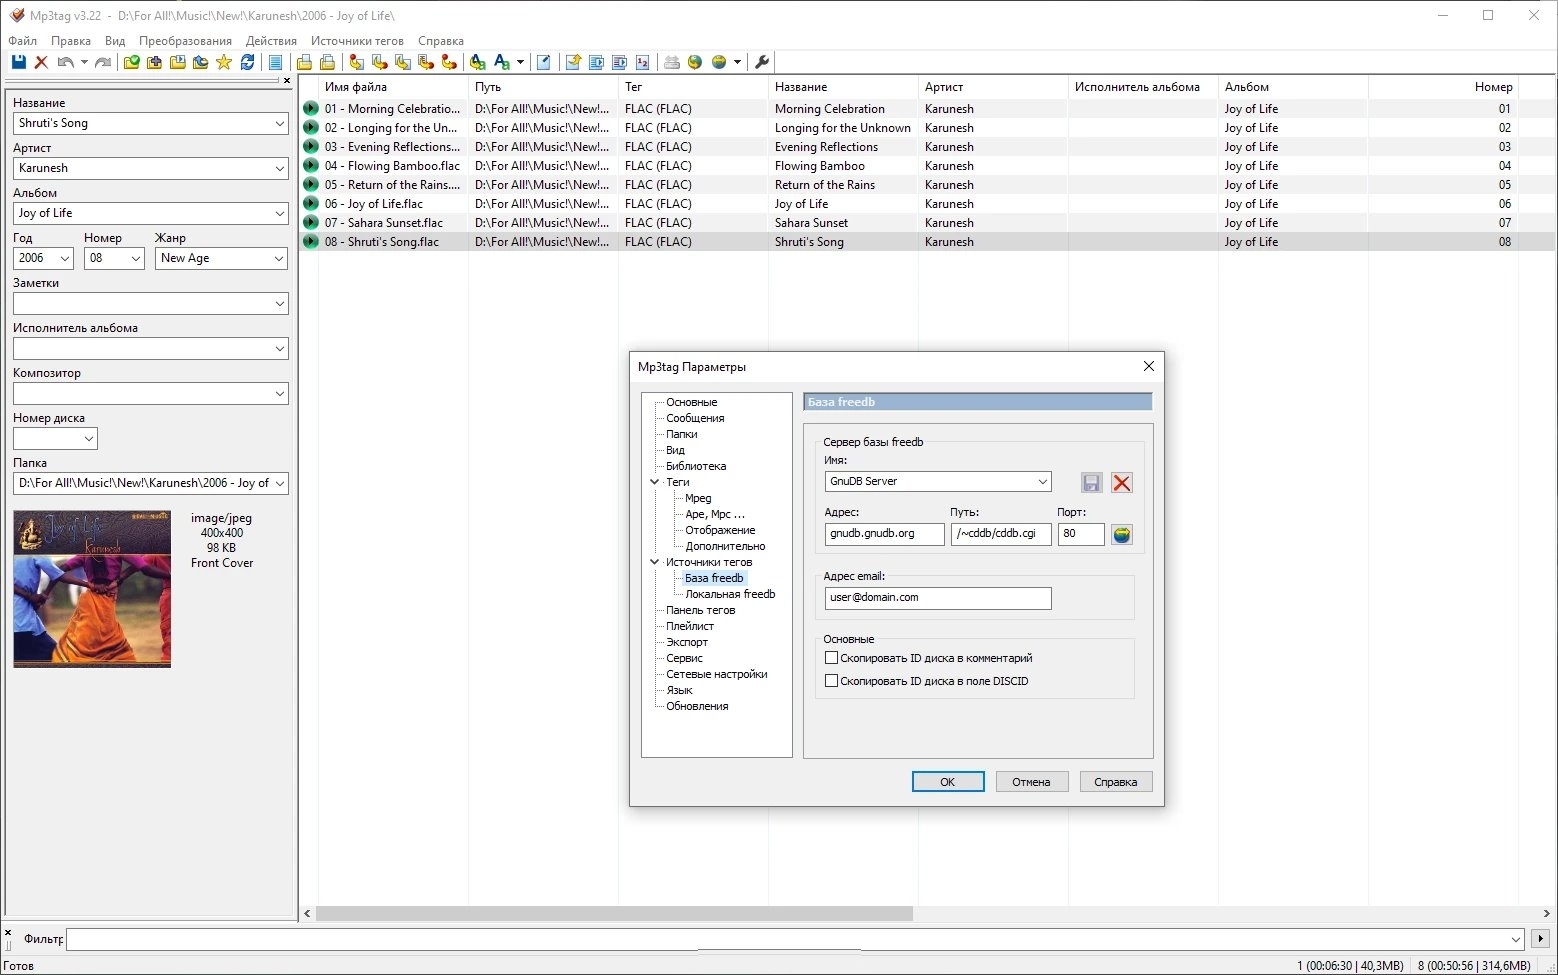Click the red X Remove tag toolbar icon

coord(41,62)
